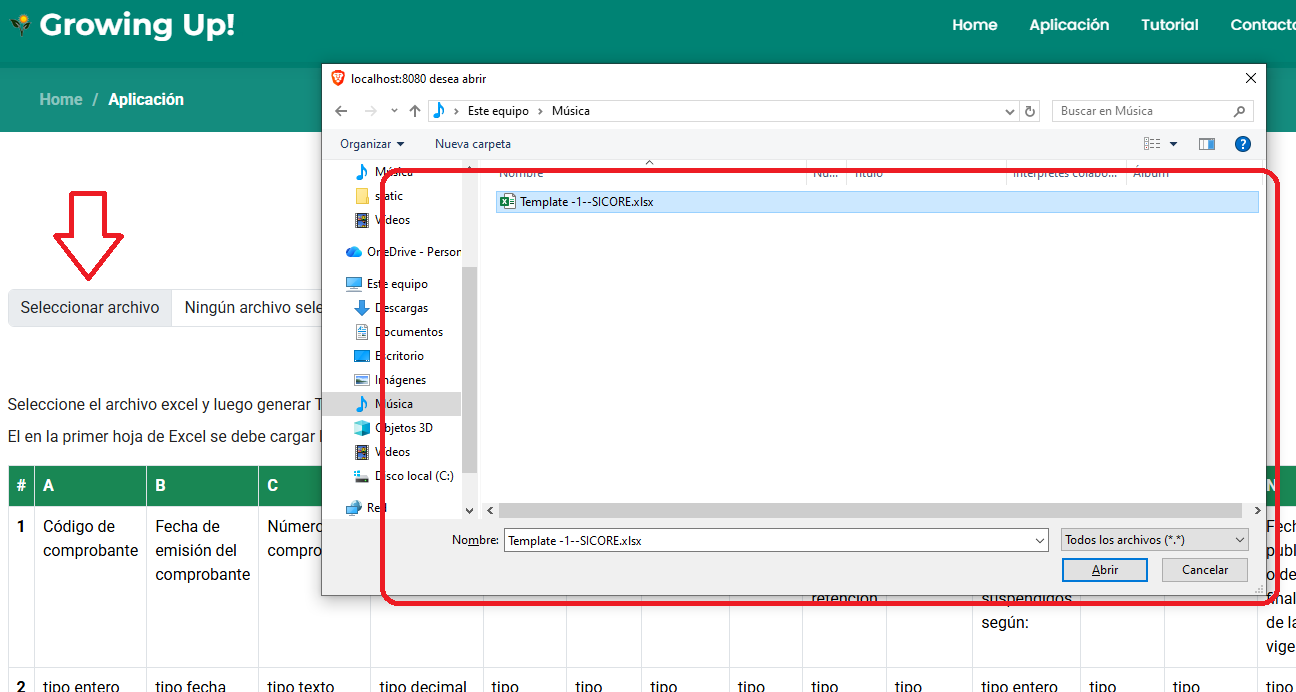This screenshot has height=692, width=1296.
Task: Close the file open dialog
Action: click(x=1251, y=78)
